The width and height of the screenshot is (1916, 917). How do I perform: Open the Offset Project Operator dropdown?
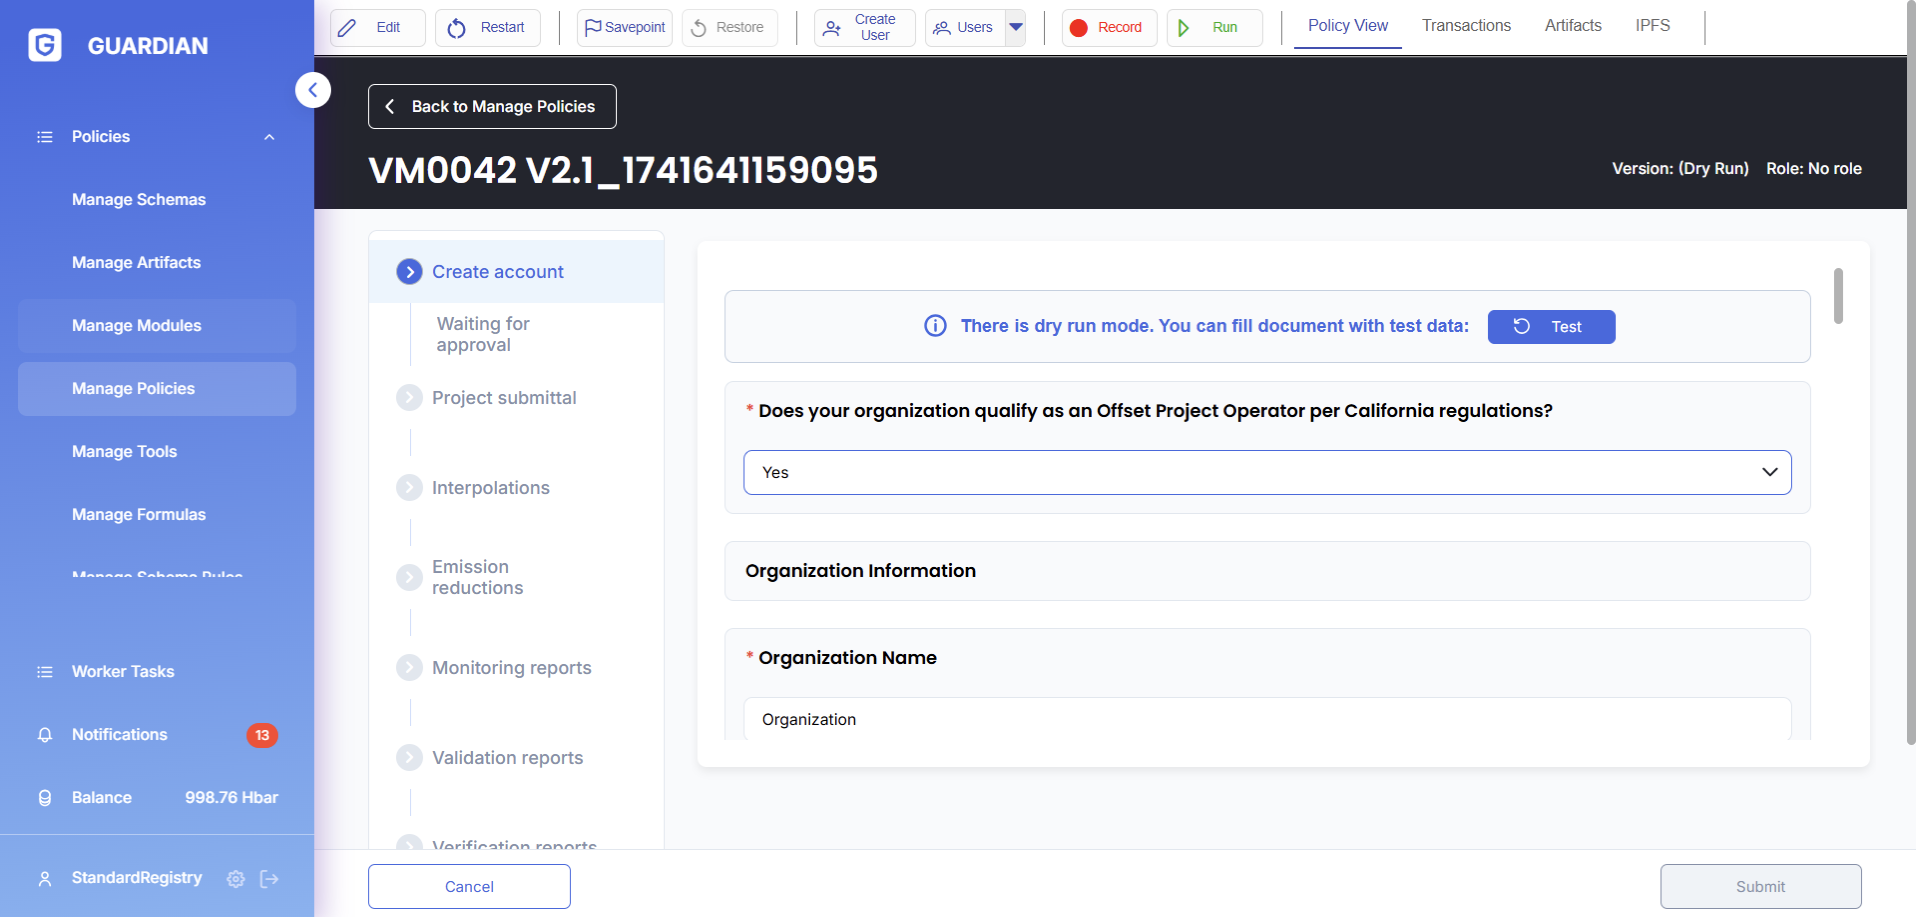1266,472
